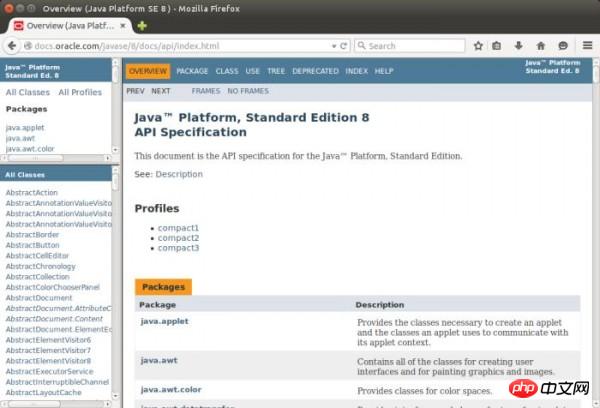Follow the See: Description link
This screenshot has height=408, width=600.
coord(179,174)
